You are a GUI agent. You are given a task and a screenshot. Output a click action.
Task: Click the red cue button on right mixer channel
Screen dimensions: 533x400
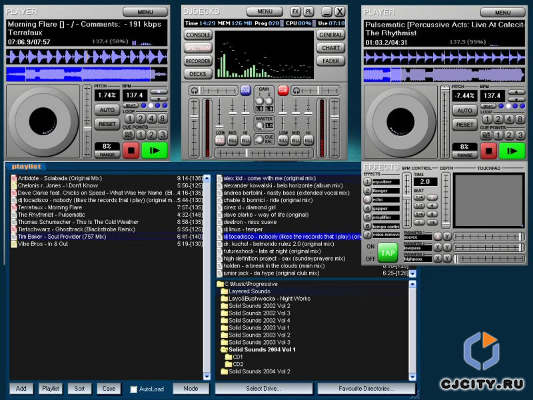click(283, 90)
